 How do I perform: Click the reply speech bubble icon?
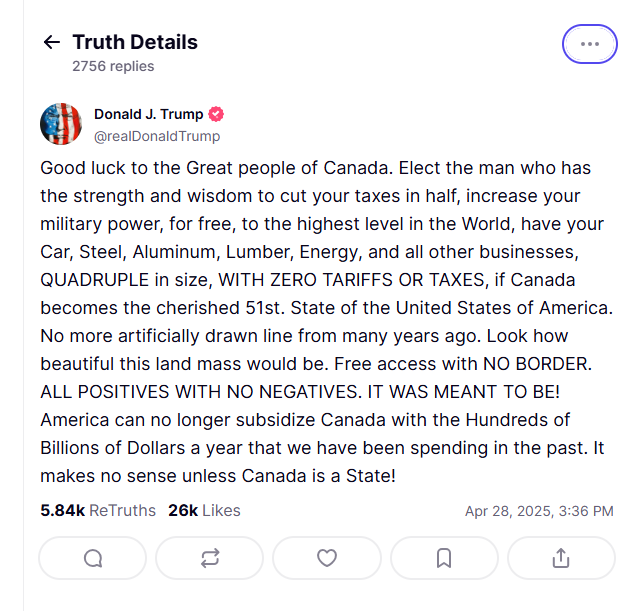pyautogui.click(x=93, y=558)
